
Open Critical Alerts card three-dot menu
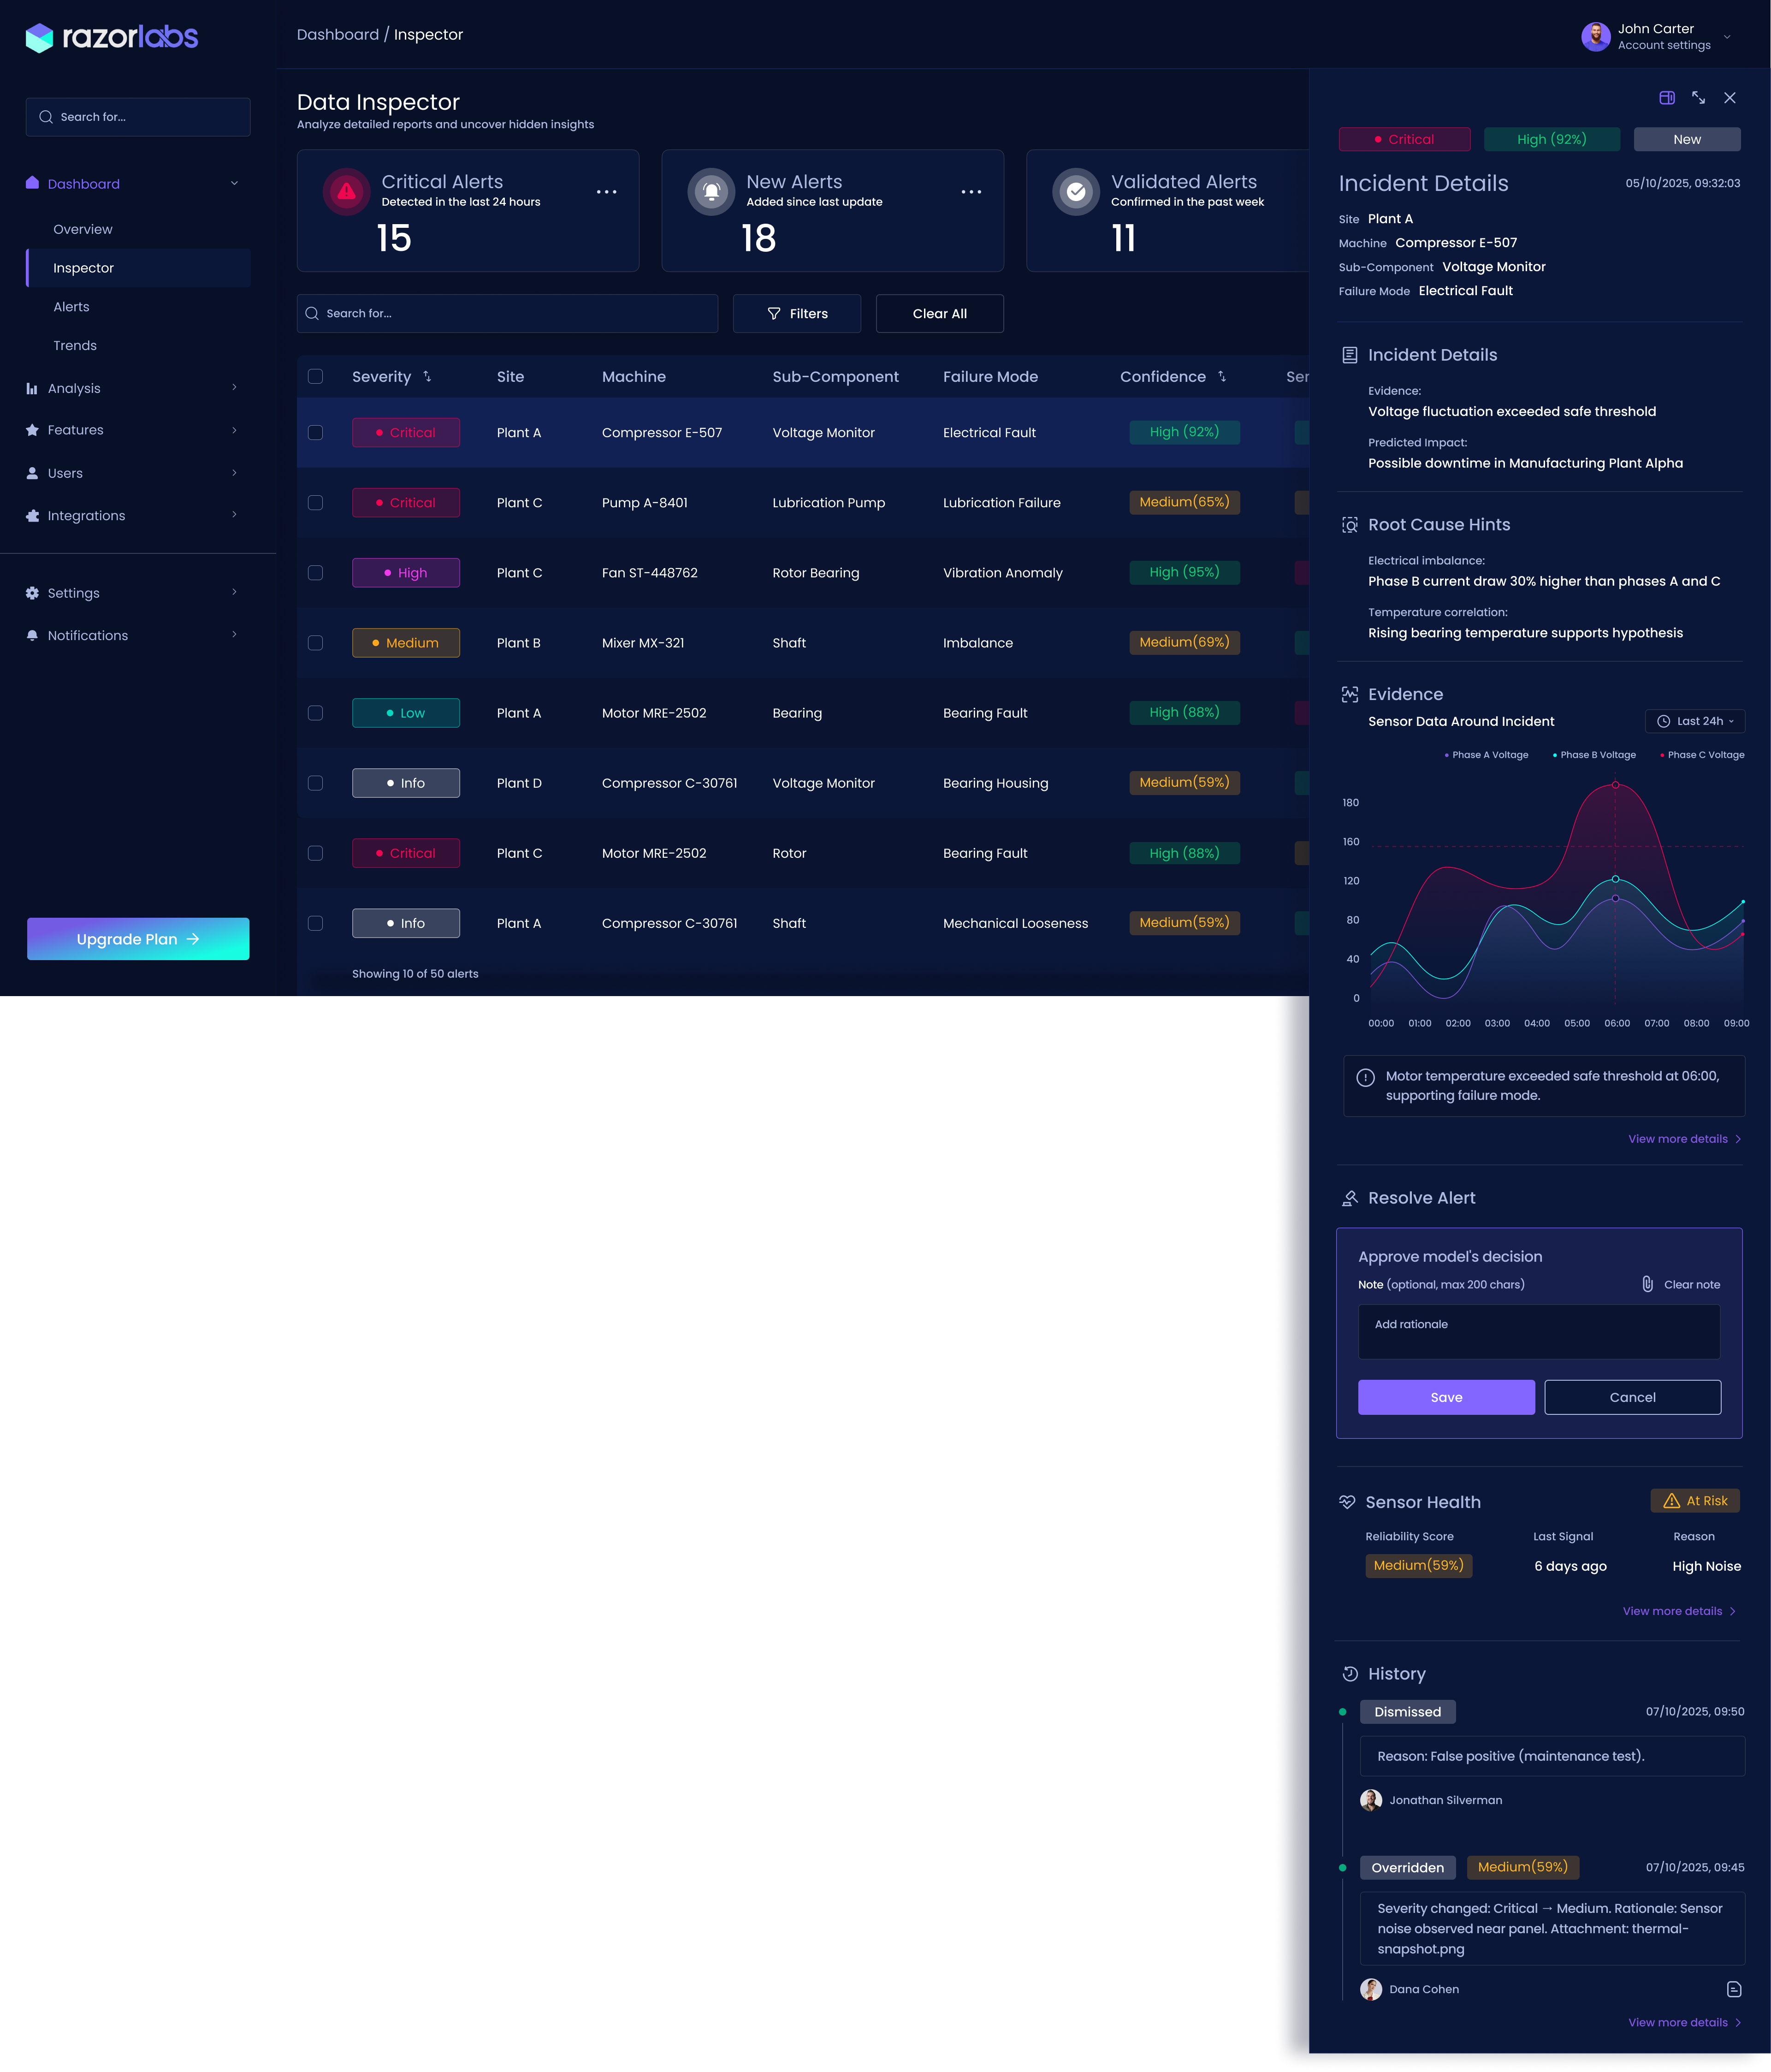606,192
